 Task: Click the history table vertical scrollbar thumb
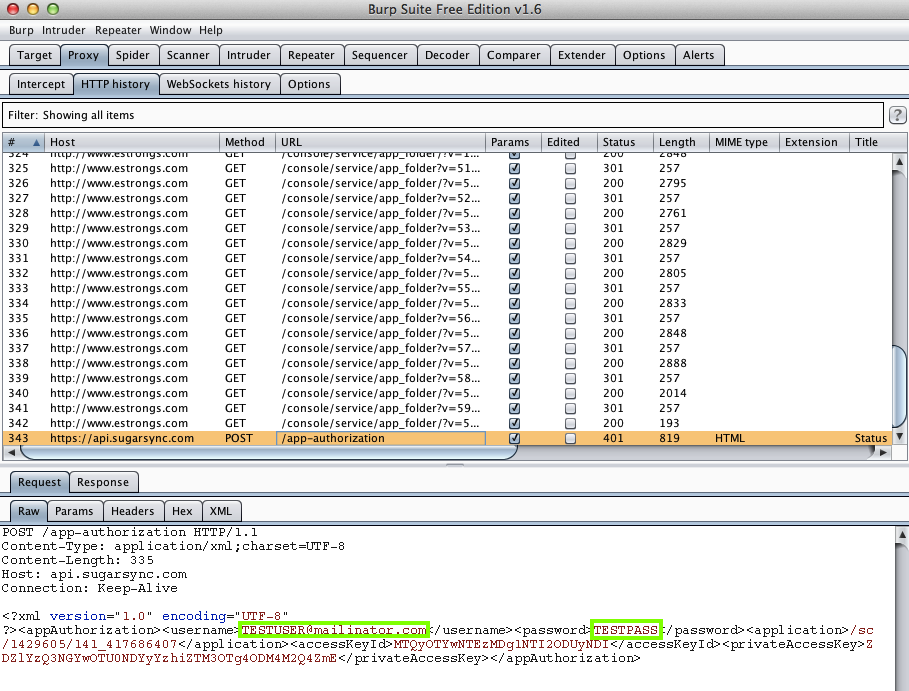900,385
